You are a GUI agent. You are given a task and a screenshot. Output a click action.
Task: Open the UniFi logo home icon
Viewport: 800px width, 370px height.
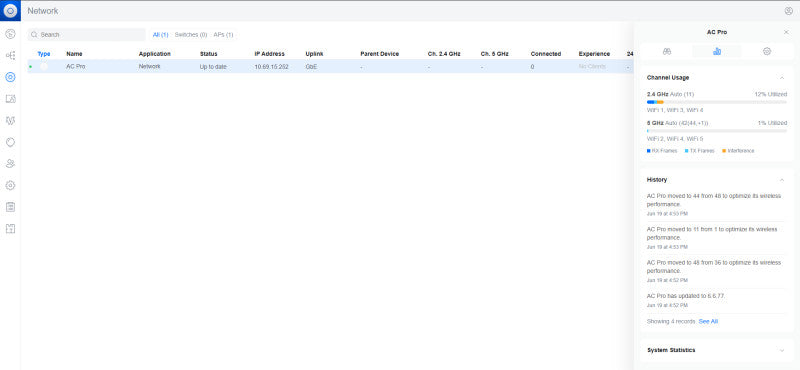(10, 10)
